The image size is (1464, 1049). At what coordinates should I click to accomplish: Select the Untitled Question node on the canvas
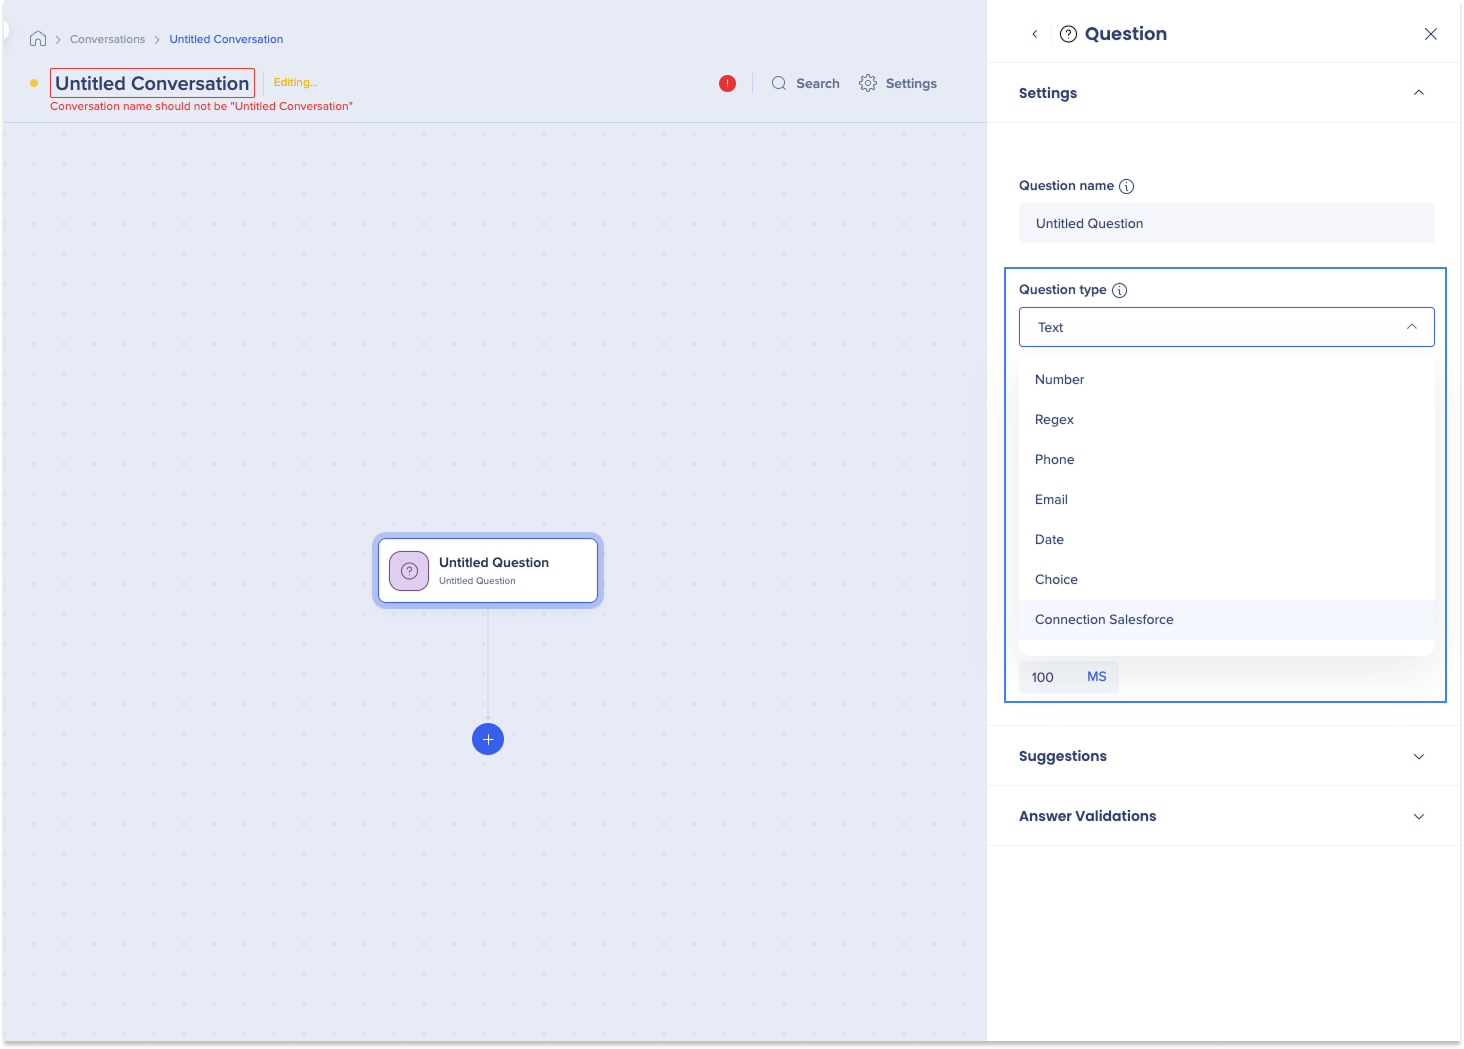488,571
